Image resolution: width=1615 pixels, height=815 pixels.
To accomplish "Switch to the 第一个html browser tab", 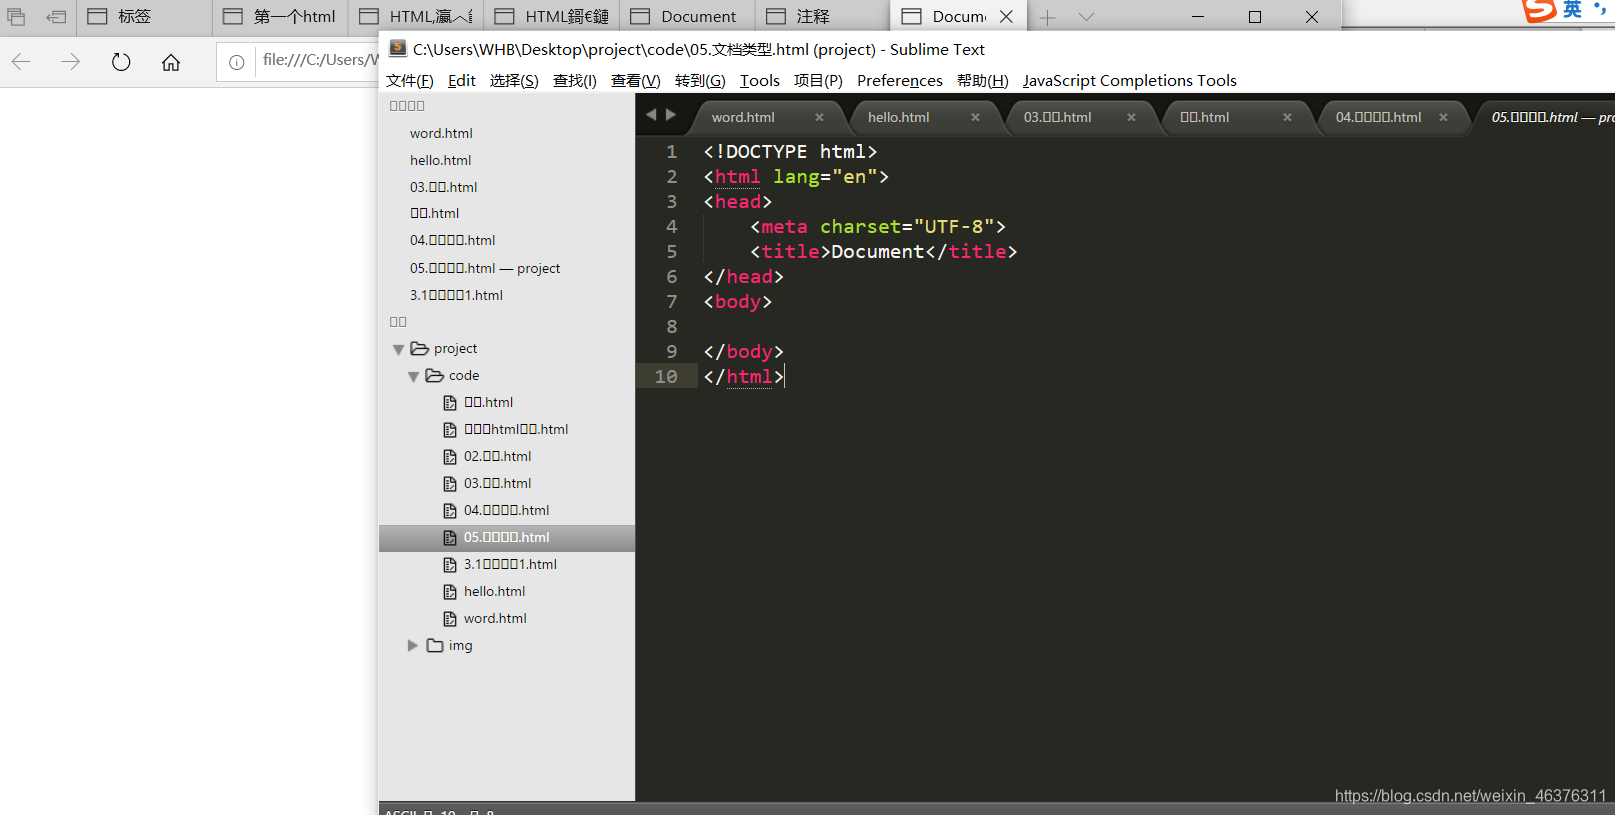I will 280,17.
